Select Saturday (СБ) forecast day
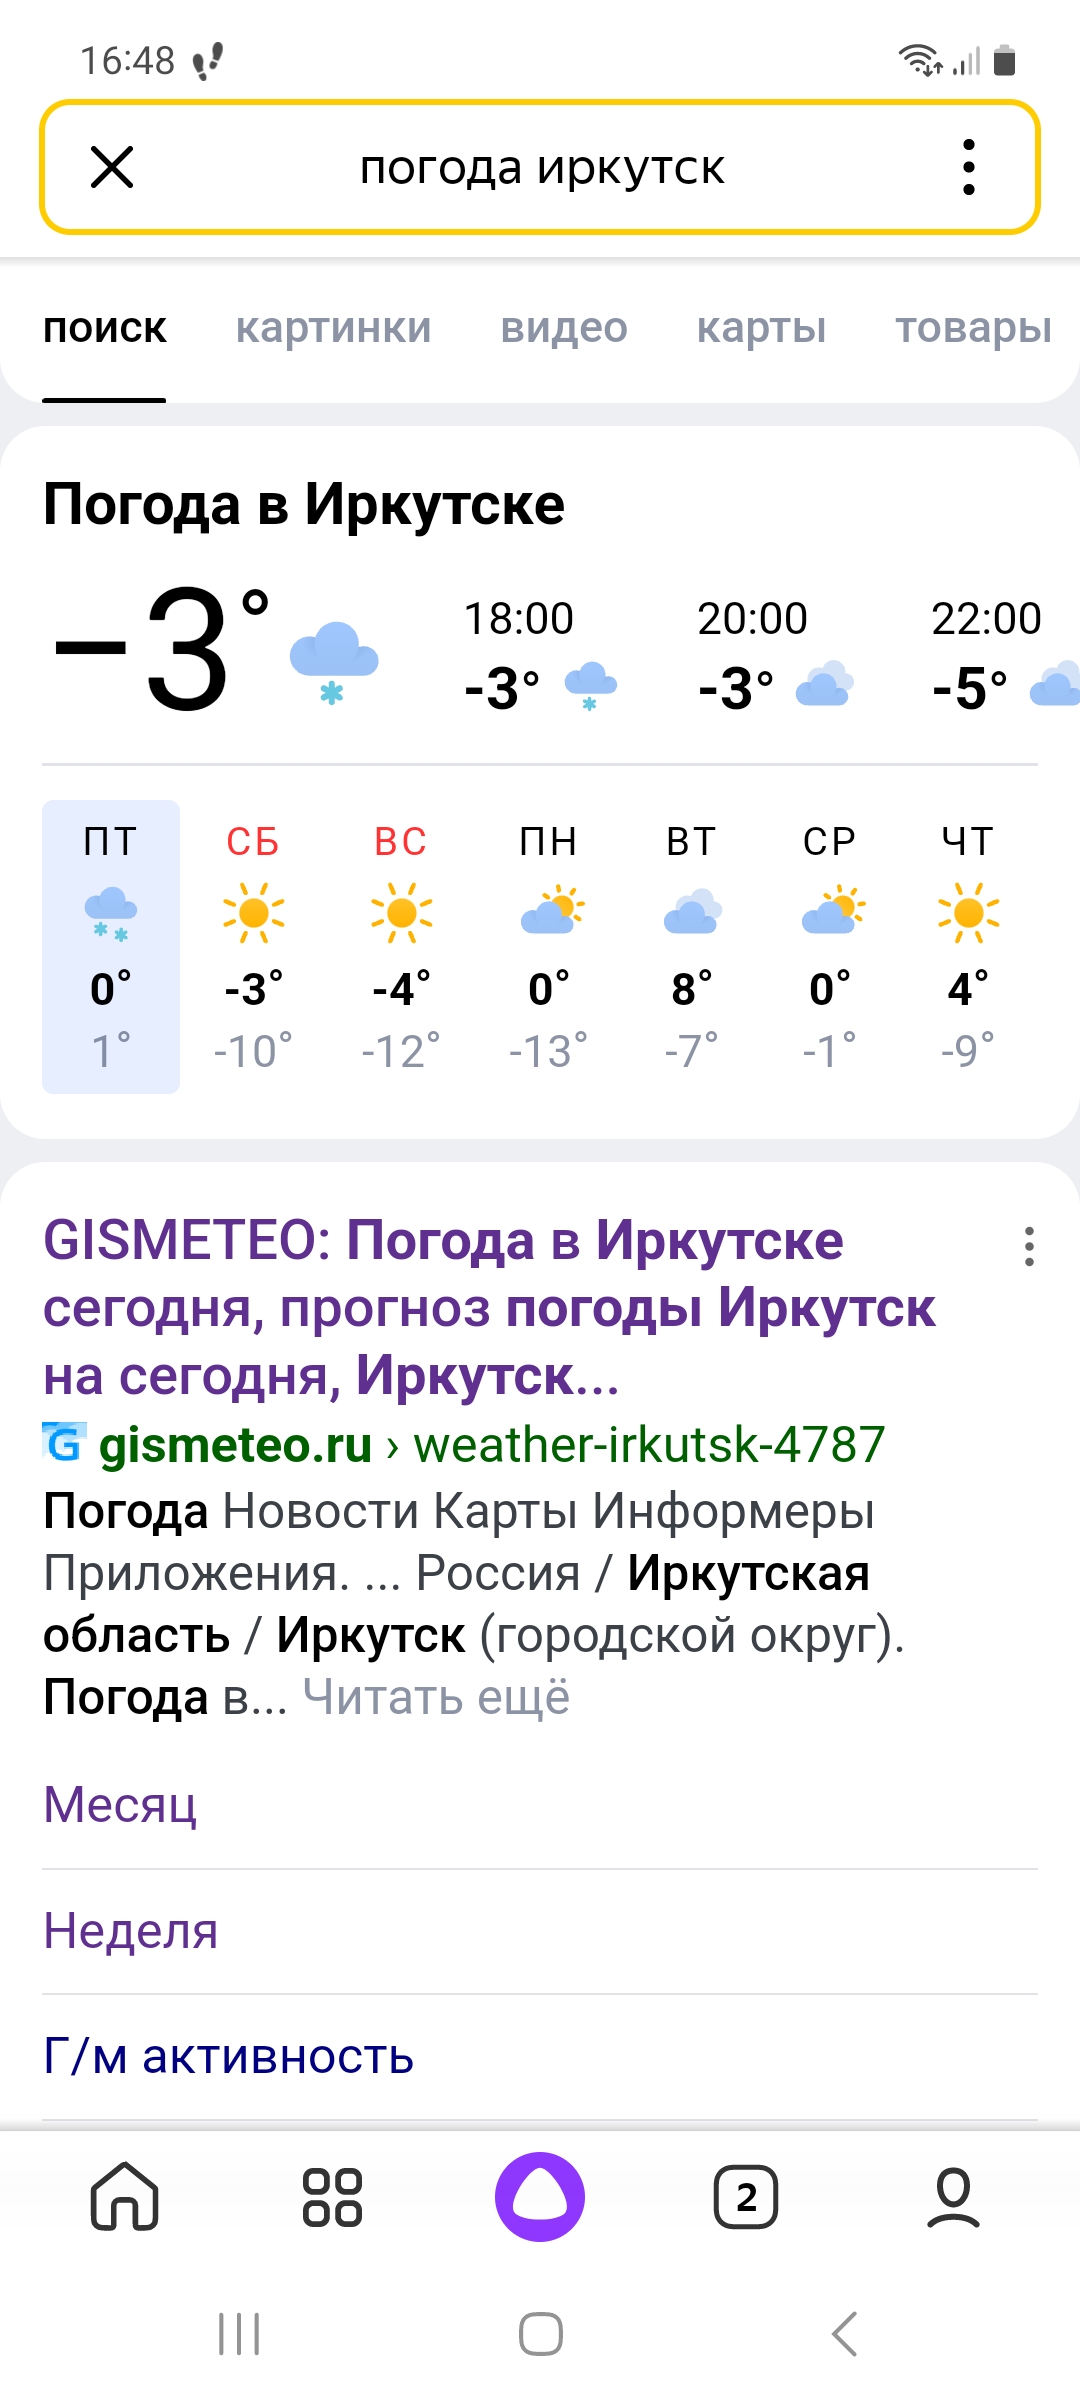The image size is (1080, 2400). [x=253, y=945]
